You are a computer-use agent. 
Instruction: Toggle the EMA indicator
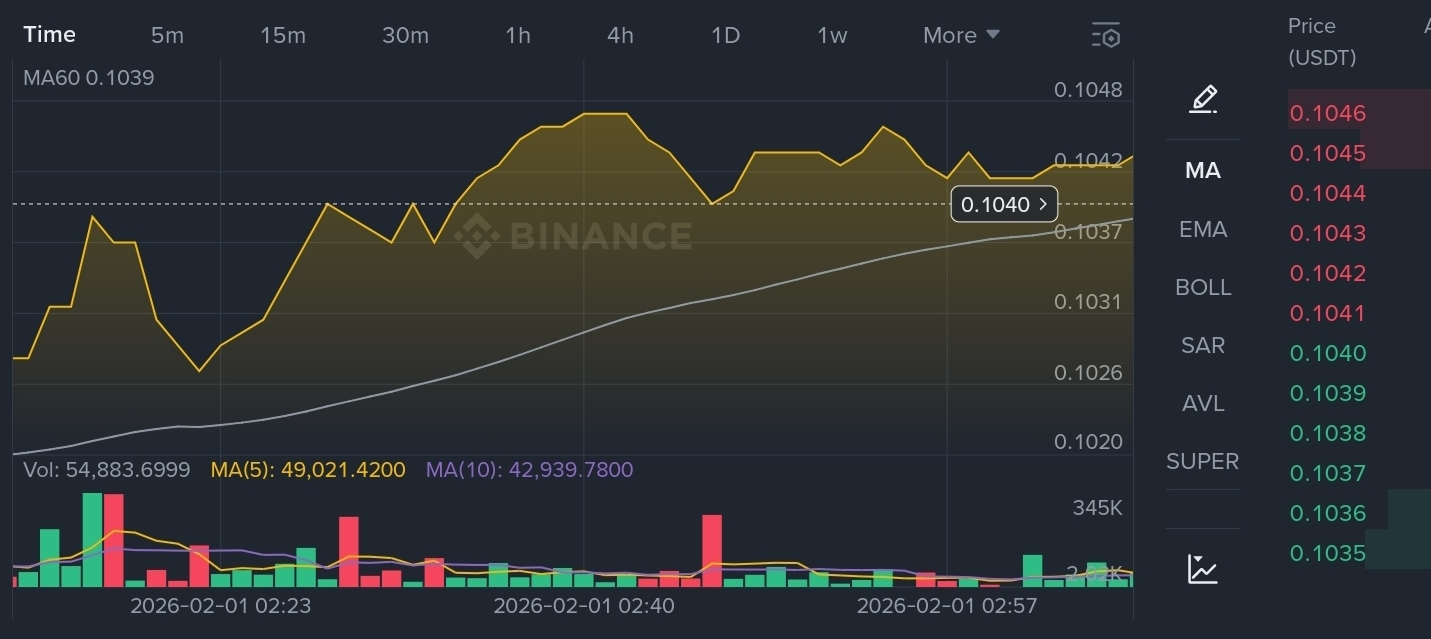(x=1202, y=230)
